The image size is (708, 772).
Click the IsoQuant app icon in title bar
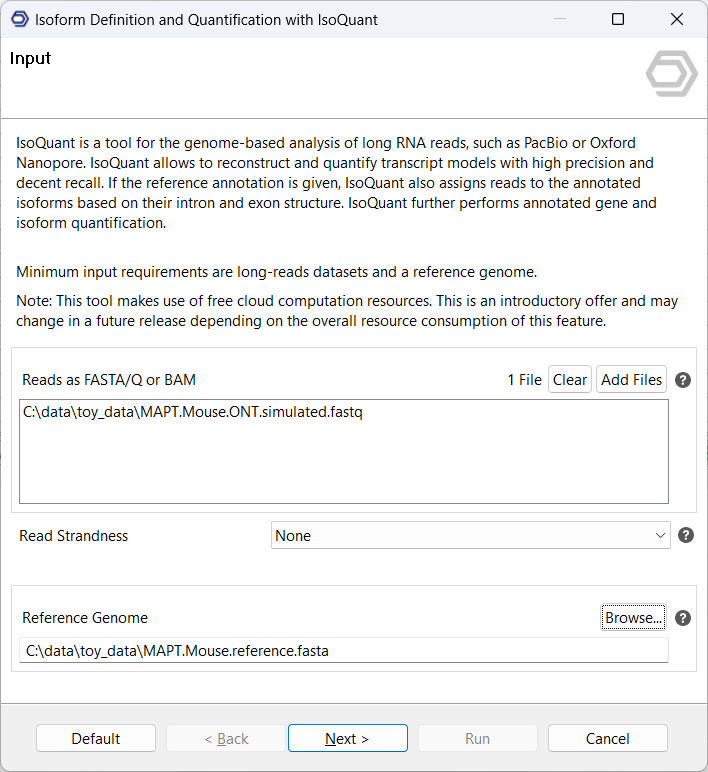[x=19, y=20]
